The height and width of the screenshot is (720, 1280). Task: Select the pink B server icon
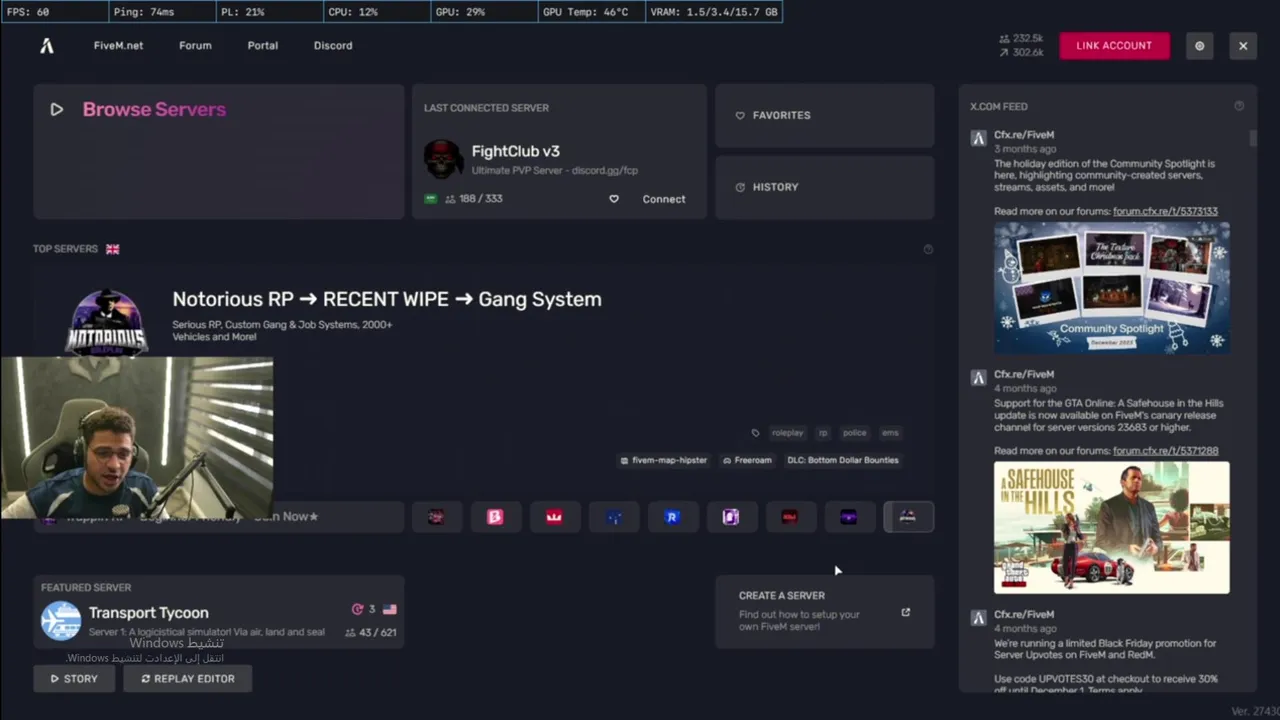(x=495, y=517)
